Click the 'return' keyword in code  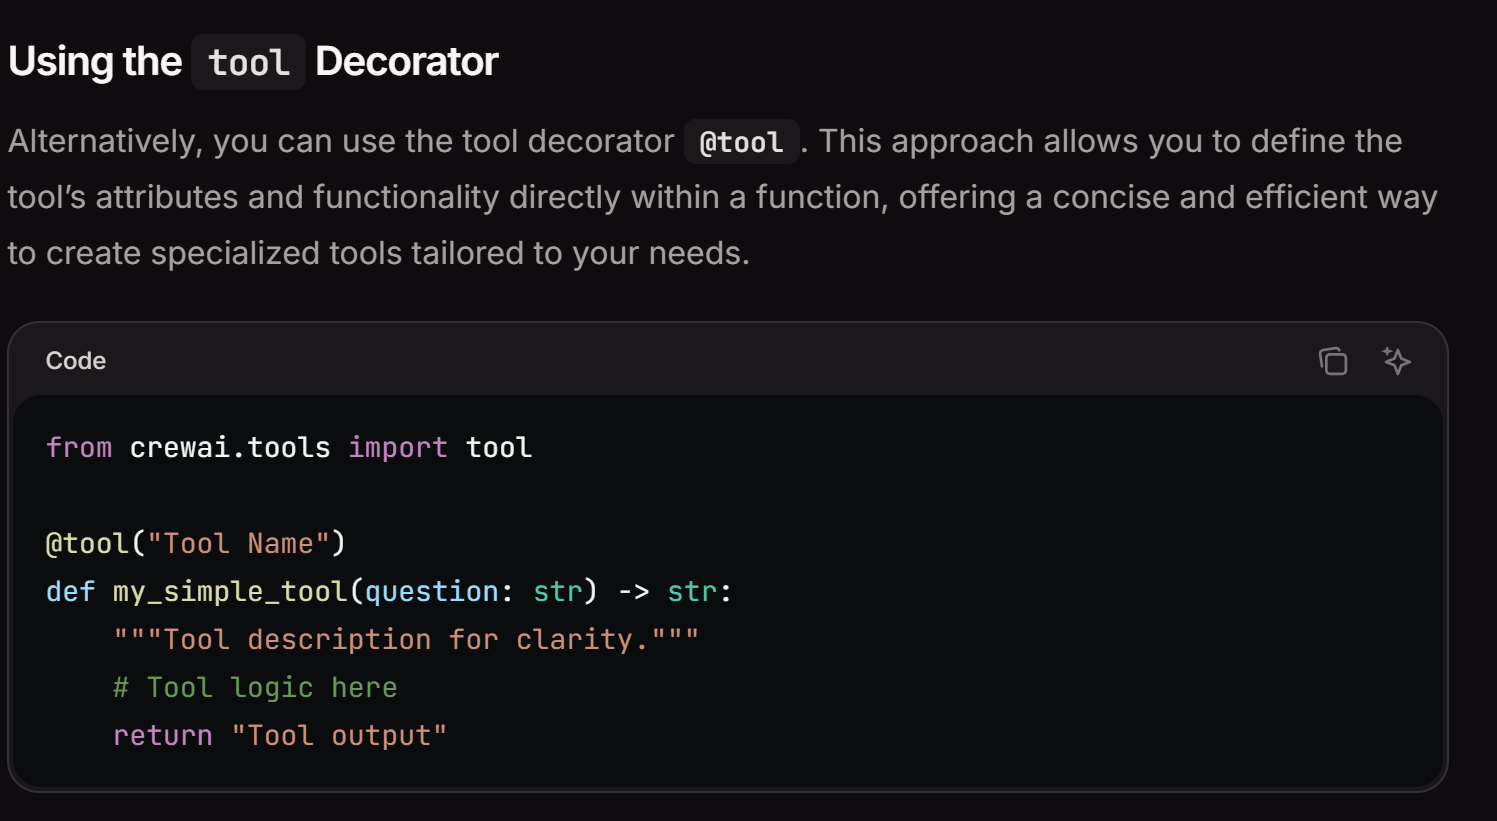click(162, 735)
